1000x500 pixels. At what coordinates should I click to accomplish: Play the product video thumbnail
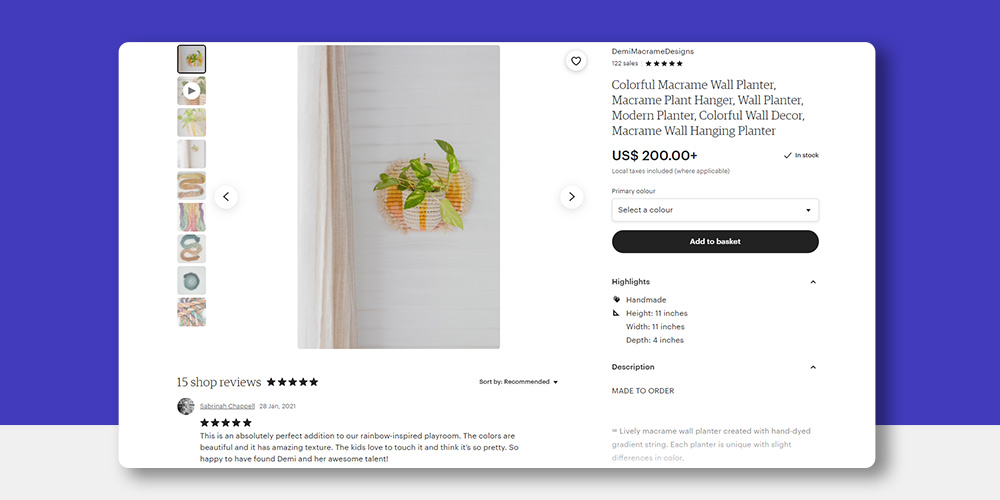pos(191,91)
